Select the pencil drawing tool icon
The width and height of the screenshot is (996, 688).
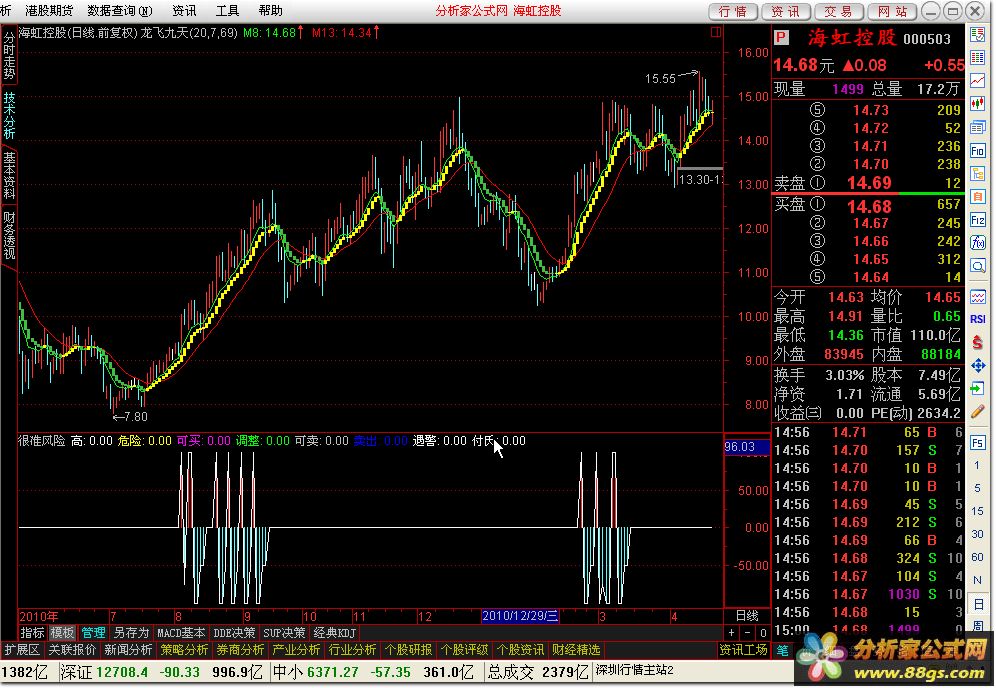pyautogui.click(x=978, y=412)
